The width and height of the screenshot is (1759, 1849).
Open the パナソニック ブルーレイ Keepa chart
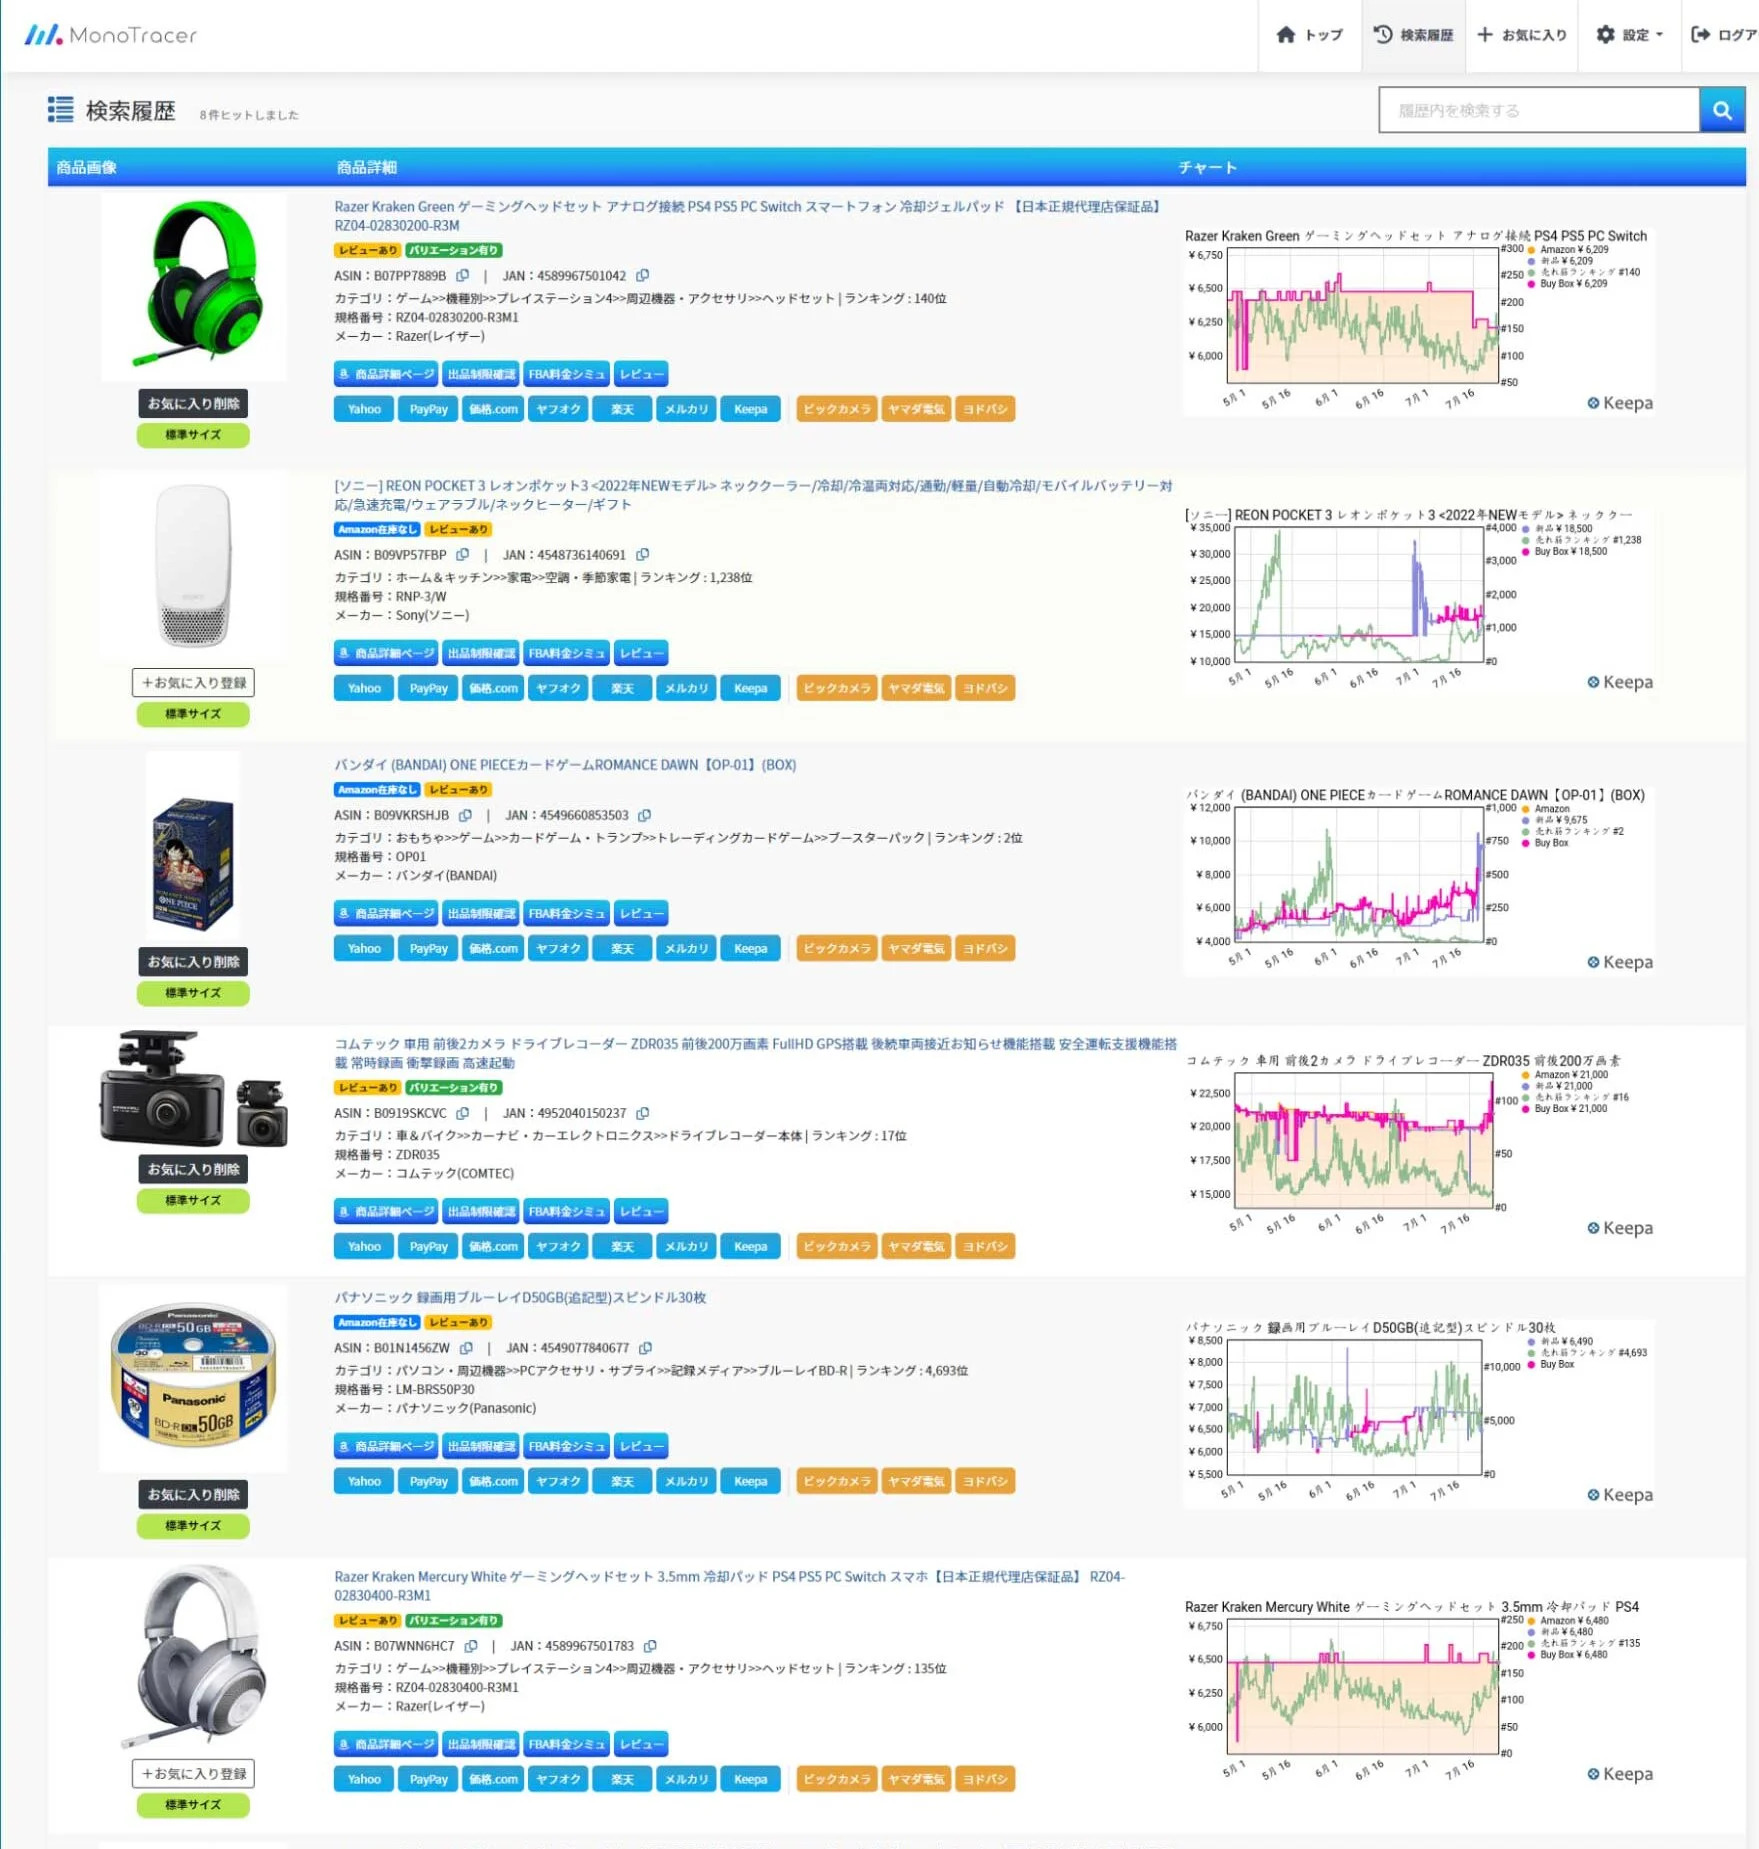click(1418, 1413)
